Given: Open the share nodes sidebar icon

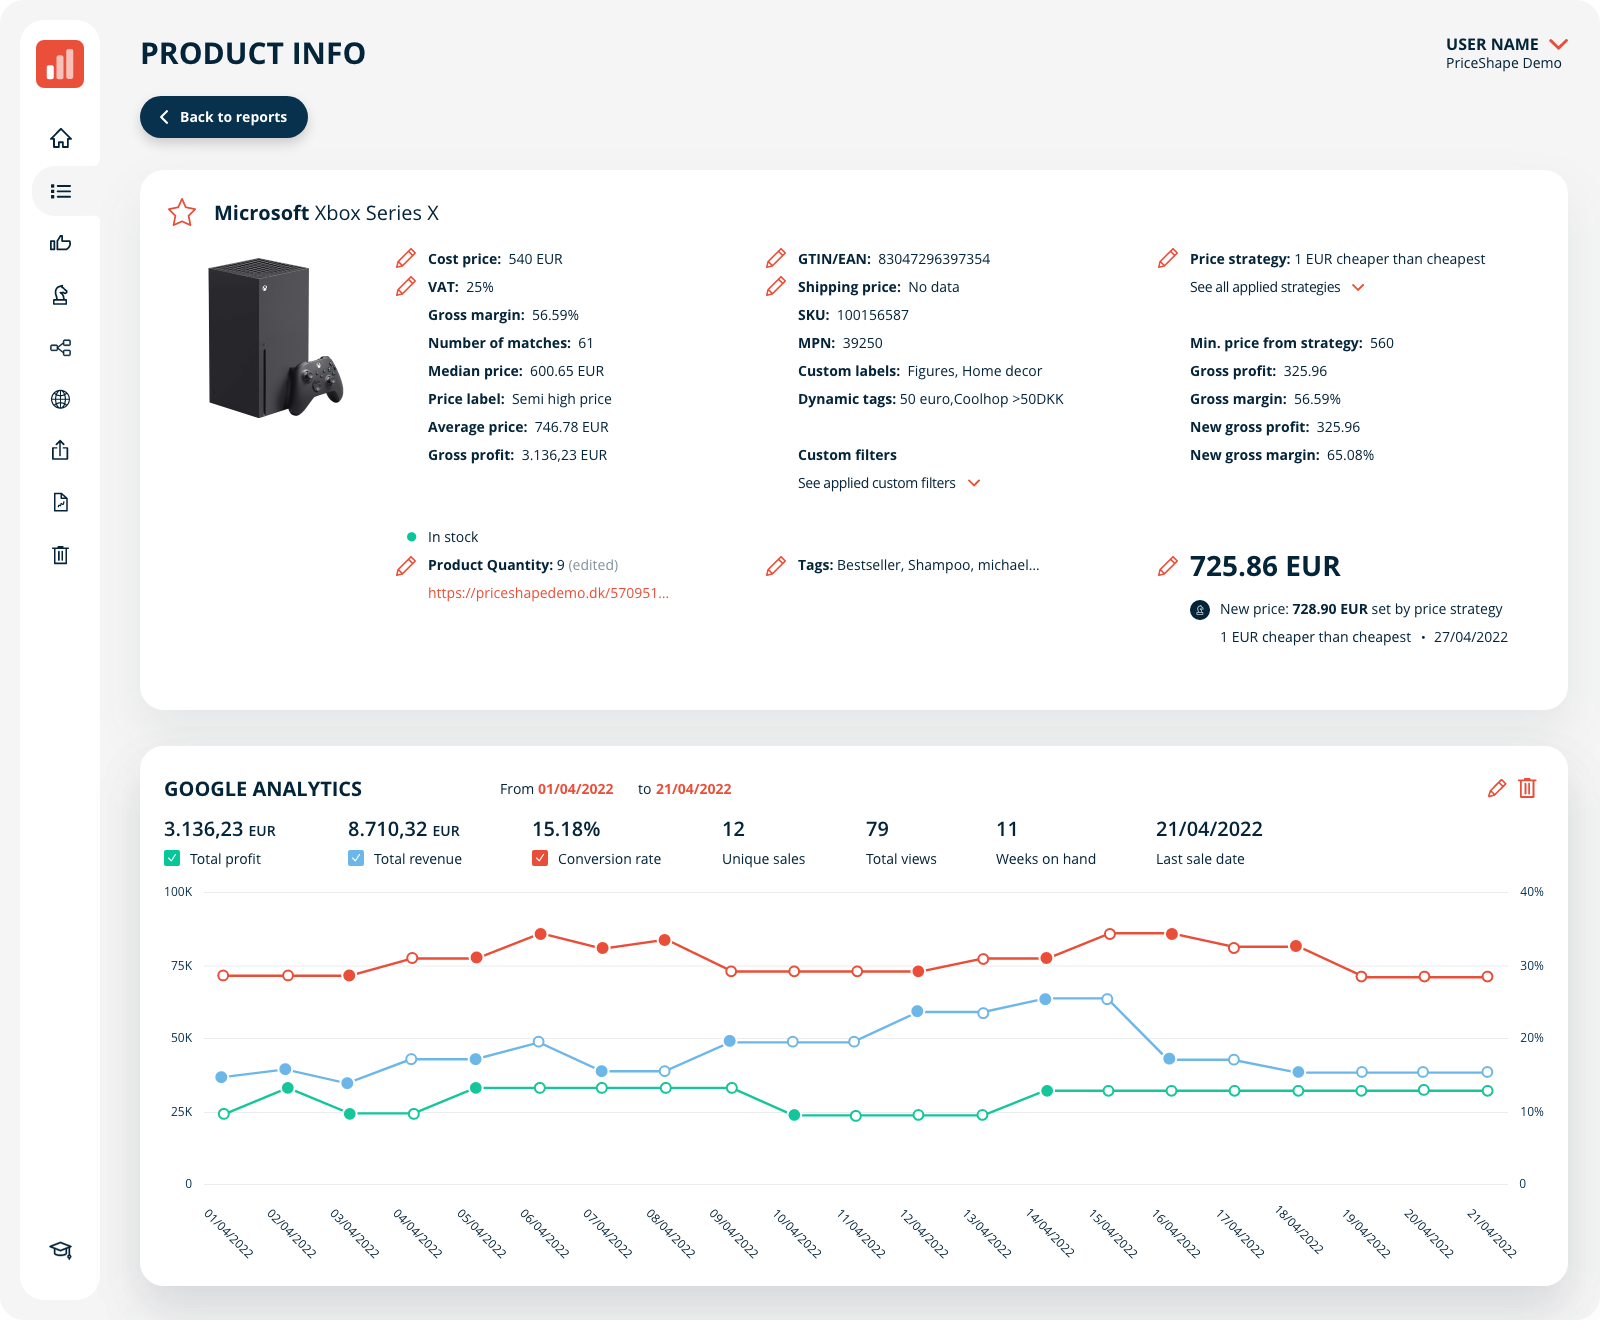Looking at the screenshot, I should coord(61,347).
